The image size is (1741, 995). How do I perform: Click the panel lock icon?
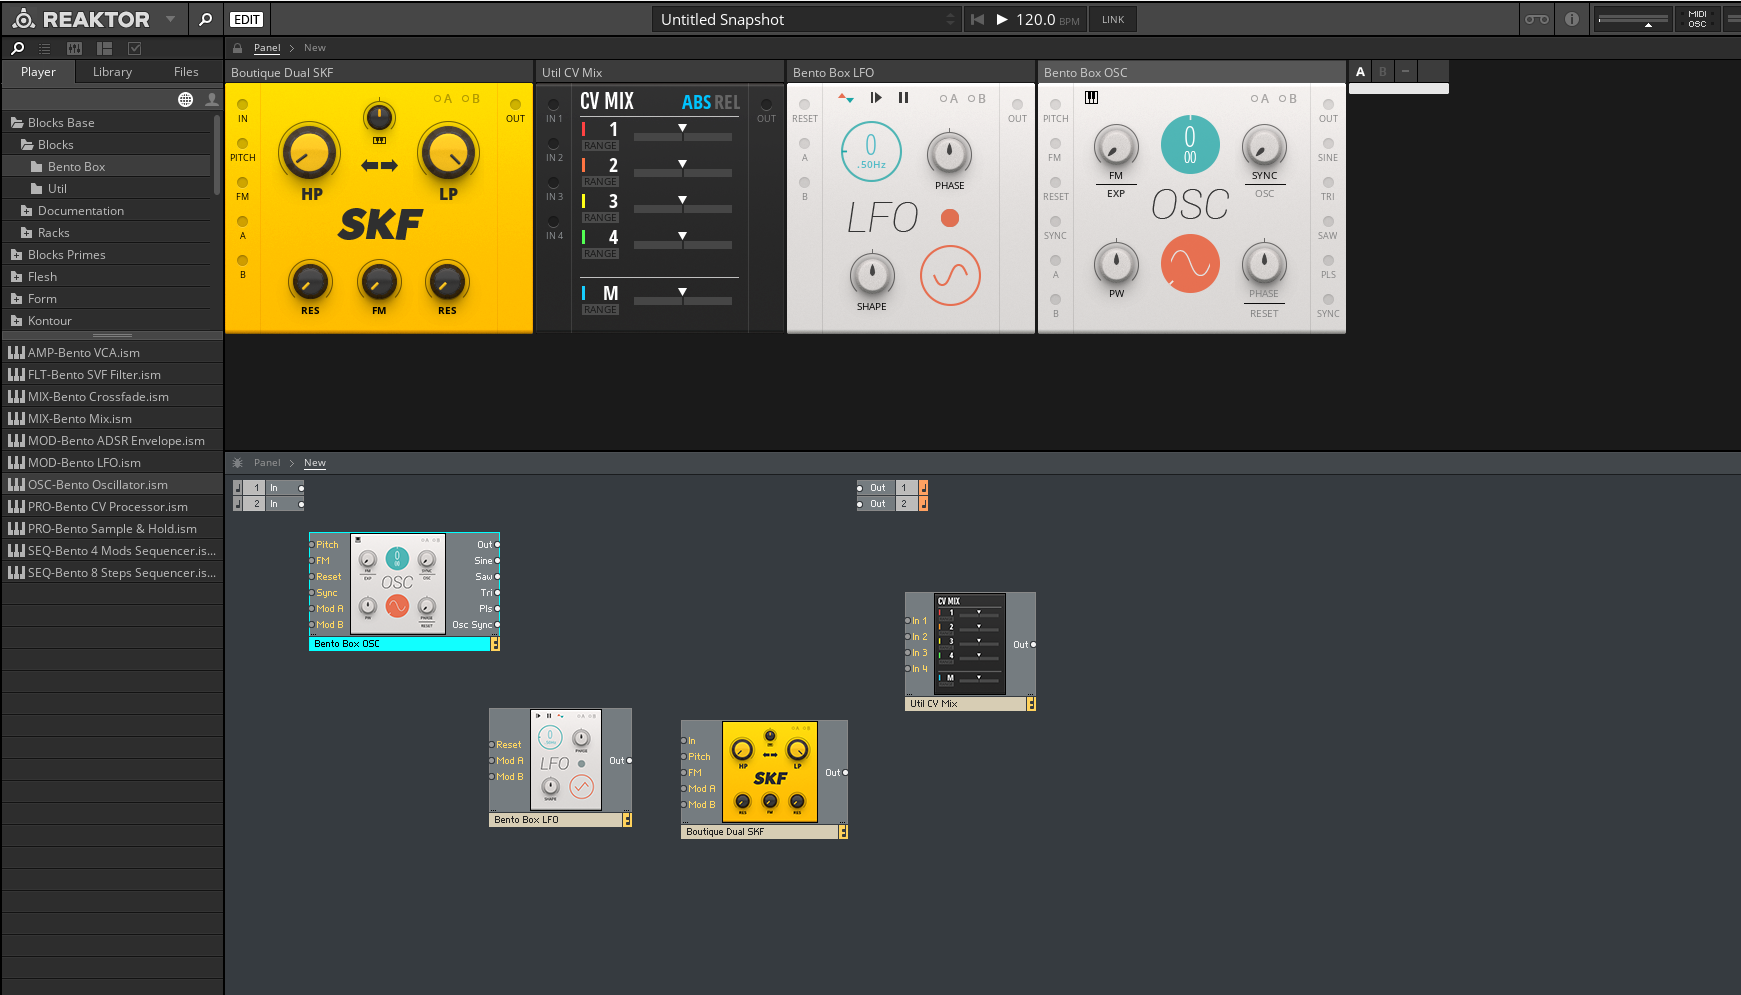coord(238,48)
